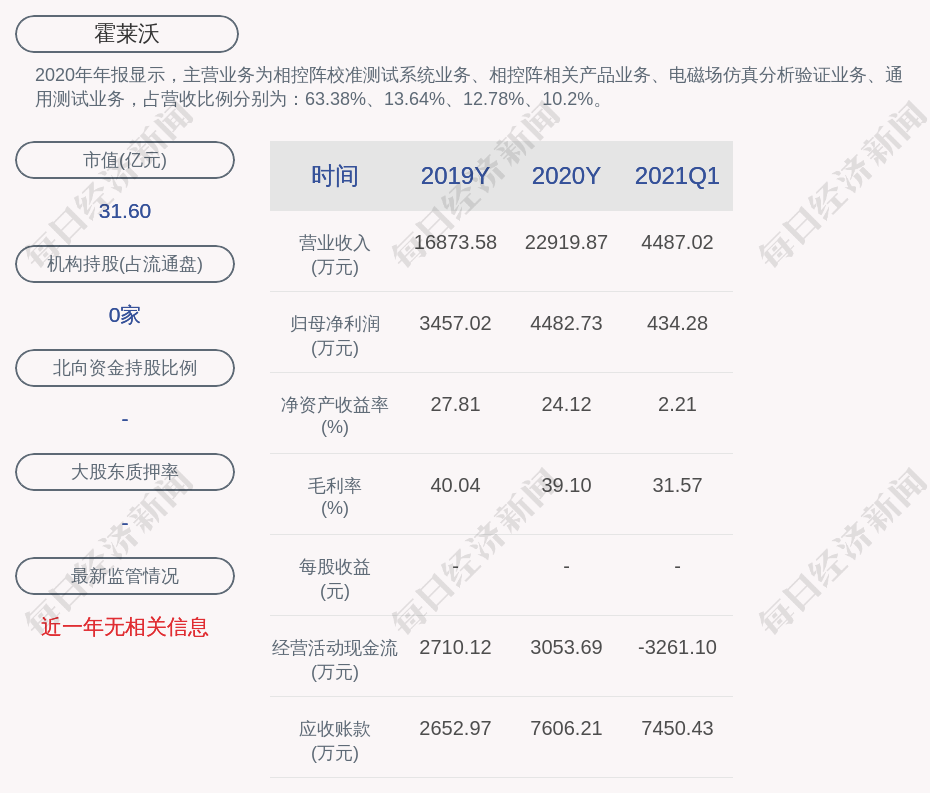Click the 大股东质押率 pill button

(x=125, y=472)
